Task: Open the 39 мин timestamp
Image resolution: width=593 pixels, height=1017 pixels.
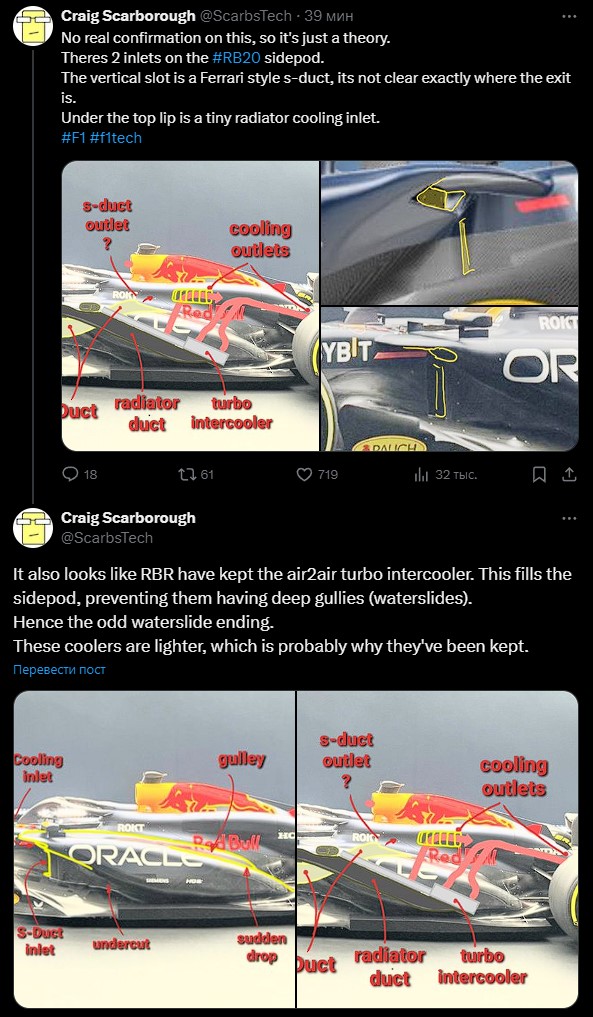Action: point(329,16)
